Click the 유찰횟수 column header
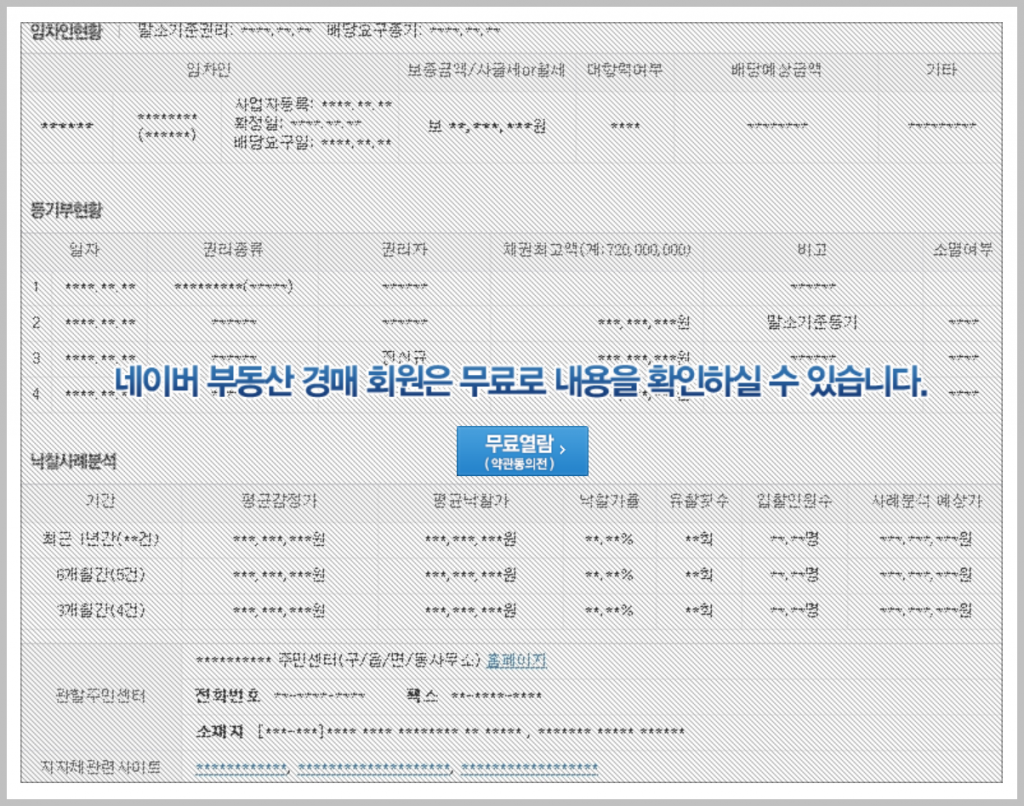 [699, 501]
